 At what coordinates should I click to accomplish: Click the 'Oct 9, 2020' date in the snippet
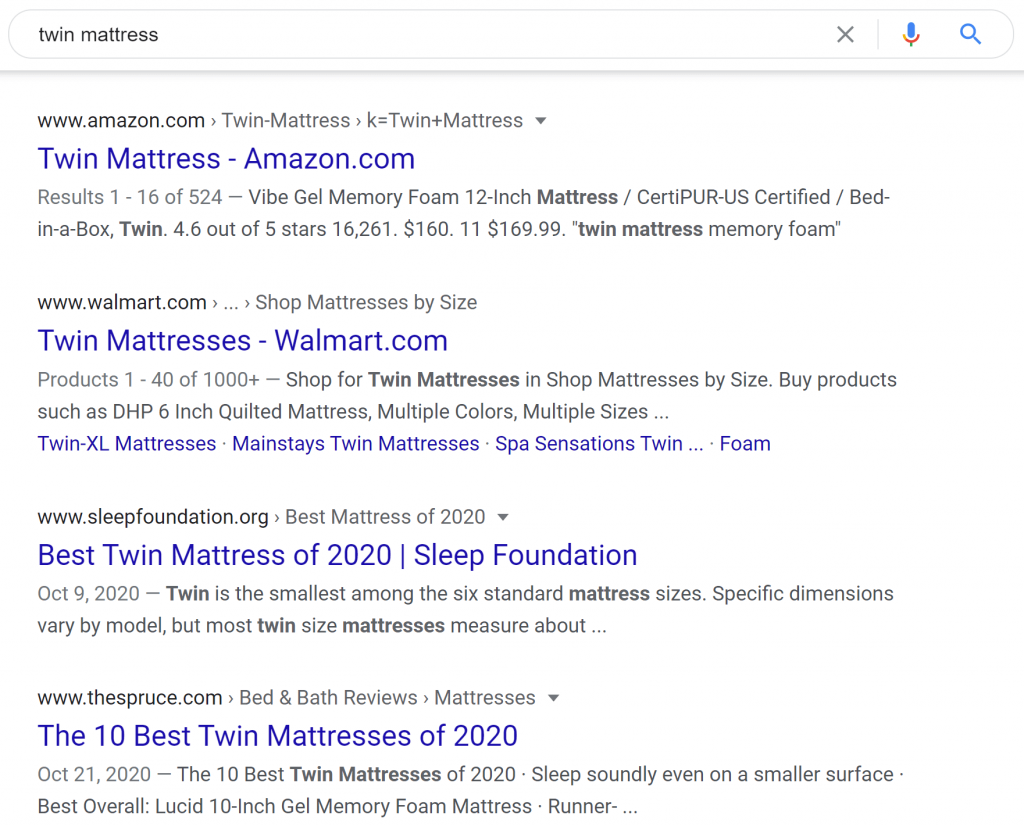[89, 594]
